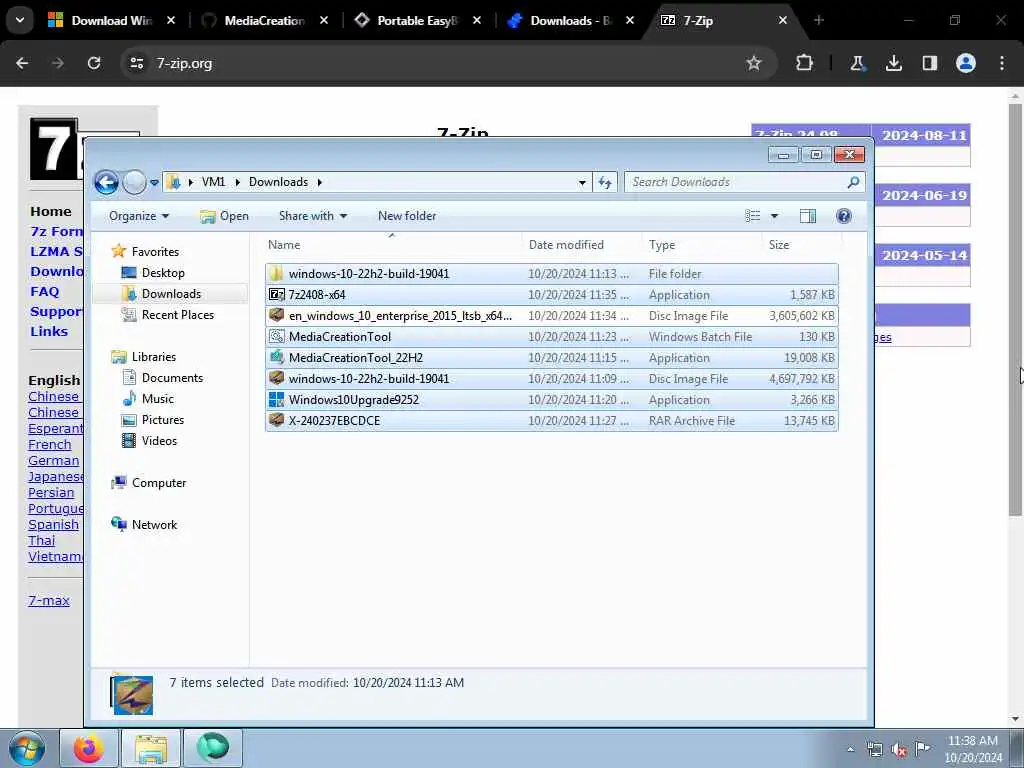Click Open in the Explorer toolbar
This screenshot has height=768, width=1024.
pos(224,216)
